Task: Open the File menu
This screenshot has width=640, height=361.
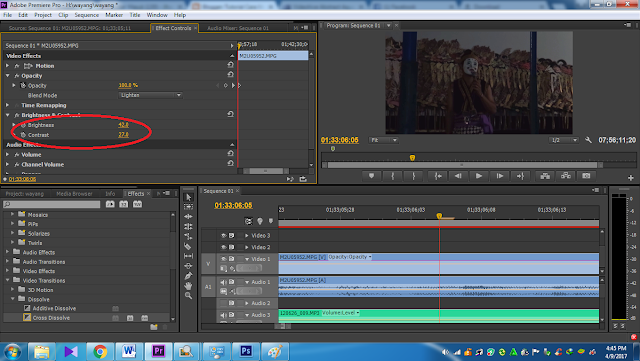Action: tap(7, 15)
